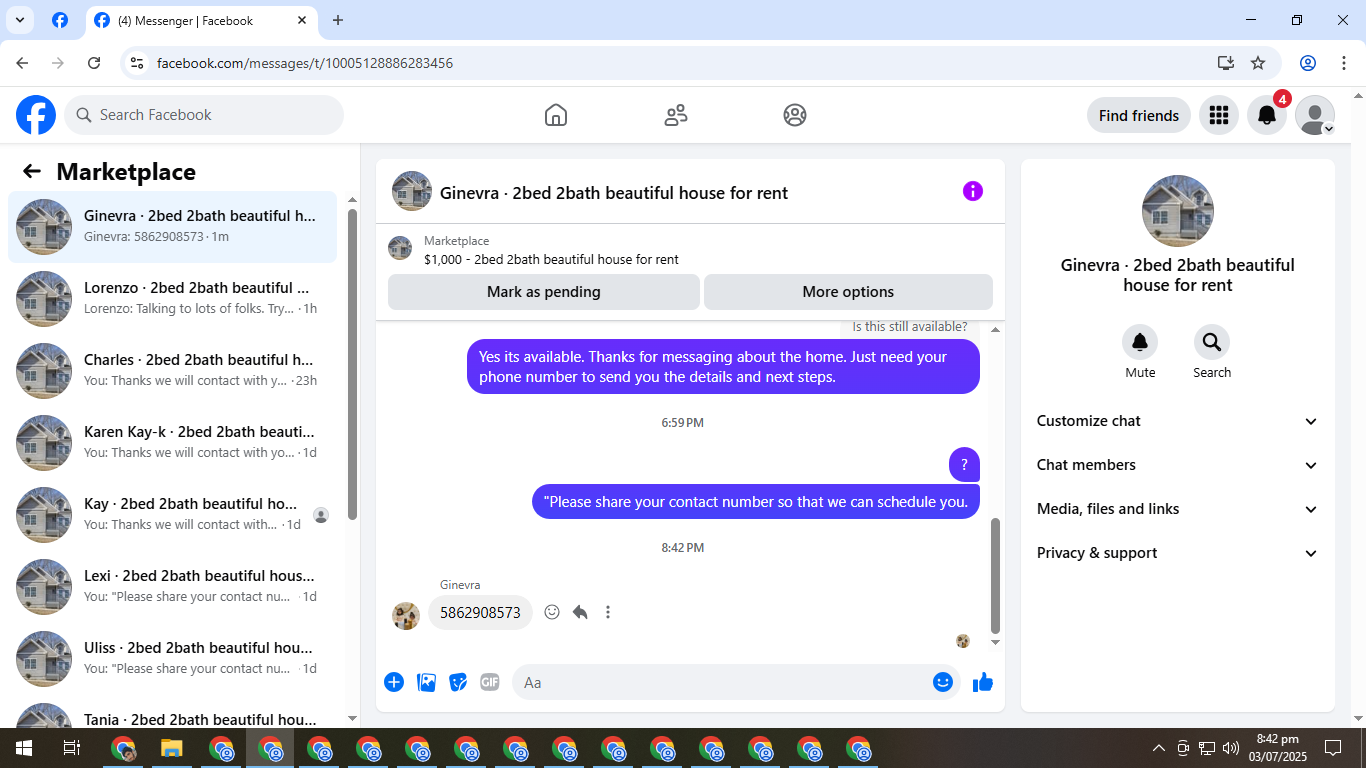The image size is (1366, 768).
Task: Go back from Marketplace list
Action: (x=32, y=171)
